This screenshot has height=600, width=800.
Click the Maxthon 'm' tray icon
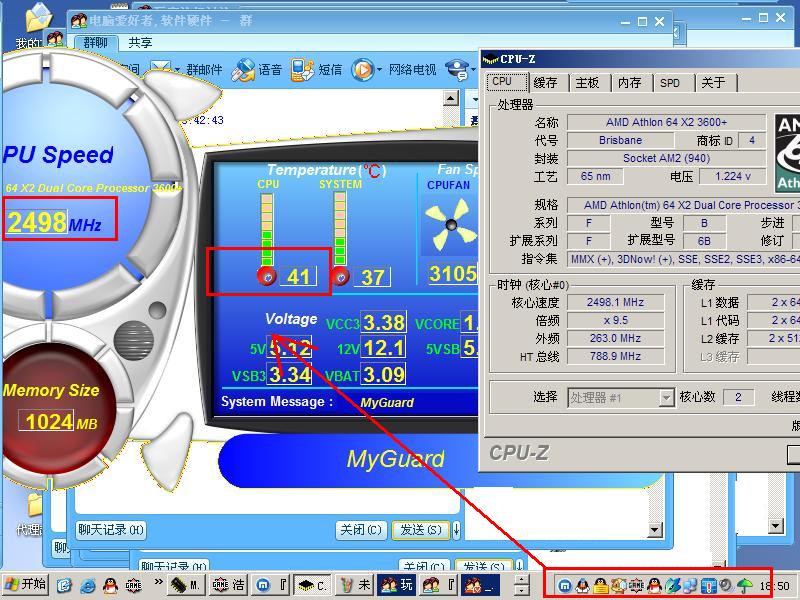(x=564, y=585)
